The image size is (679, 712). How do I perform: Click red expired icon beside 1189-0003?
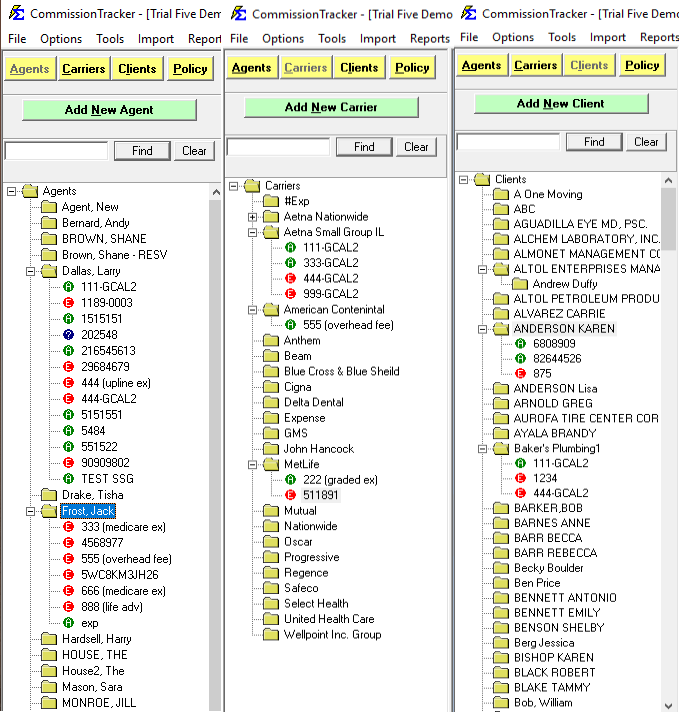point(69,302)
